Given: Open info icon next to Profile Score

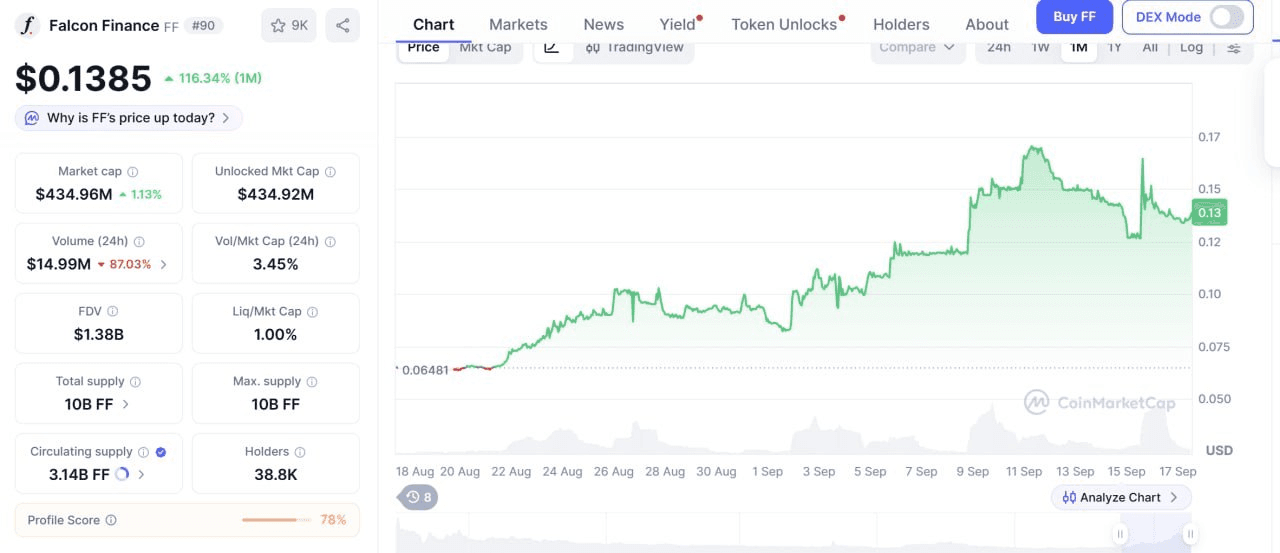Looking at the screenshot, I should click(x=111, y=520).
